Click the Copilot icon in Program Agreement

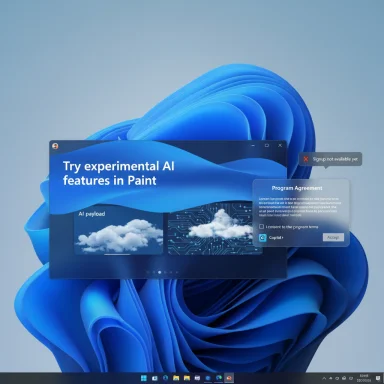point(263,237)
